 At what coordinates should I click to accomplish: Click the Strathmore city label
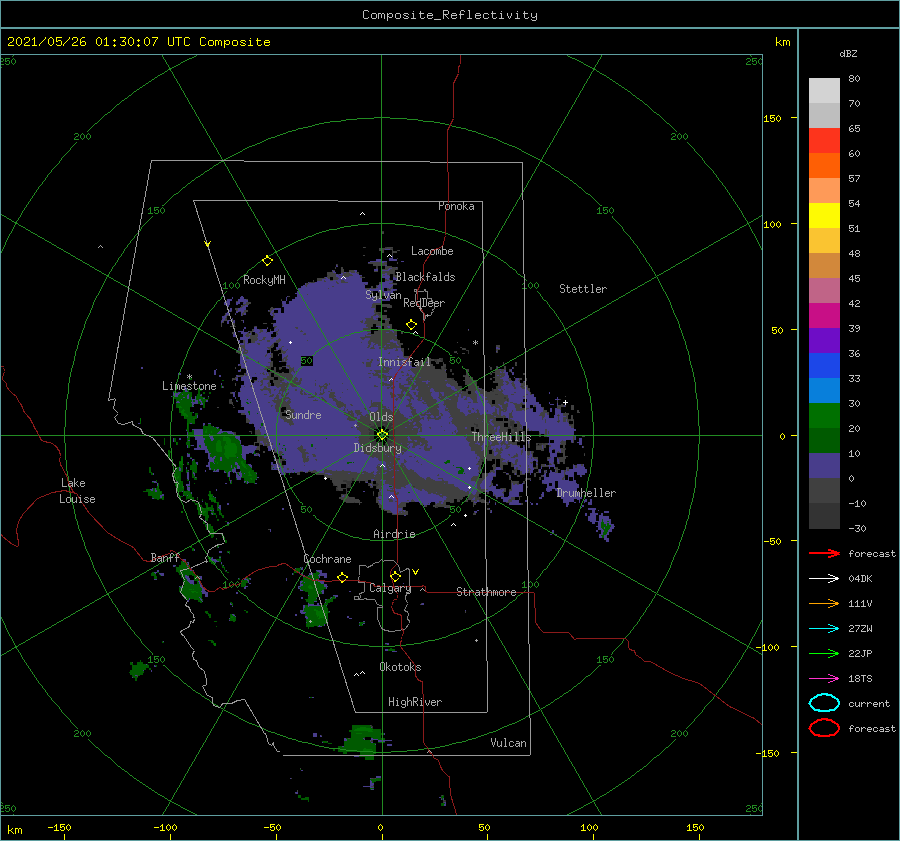[x=486, y=592]
